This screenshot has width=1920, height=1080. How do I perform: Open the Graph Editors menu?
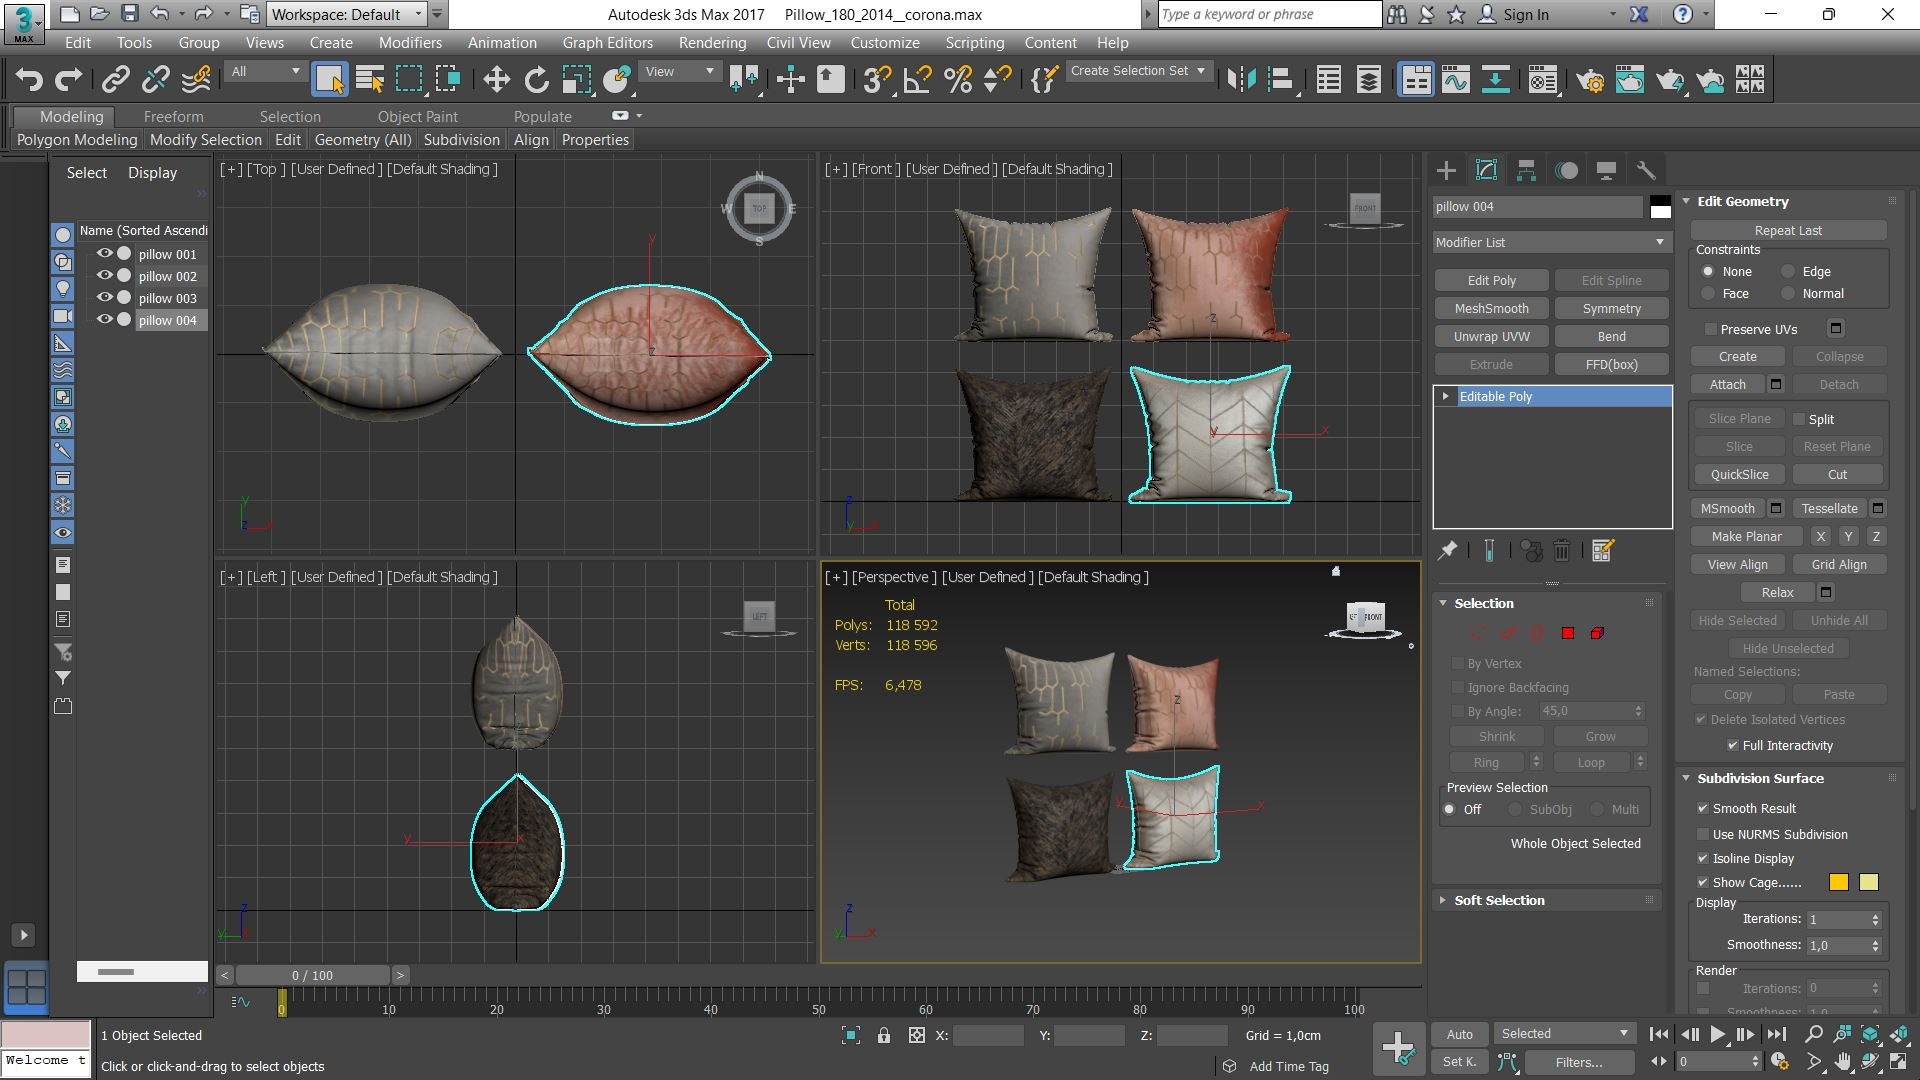click(x=607, y=43)
